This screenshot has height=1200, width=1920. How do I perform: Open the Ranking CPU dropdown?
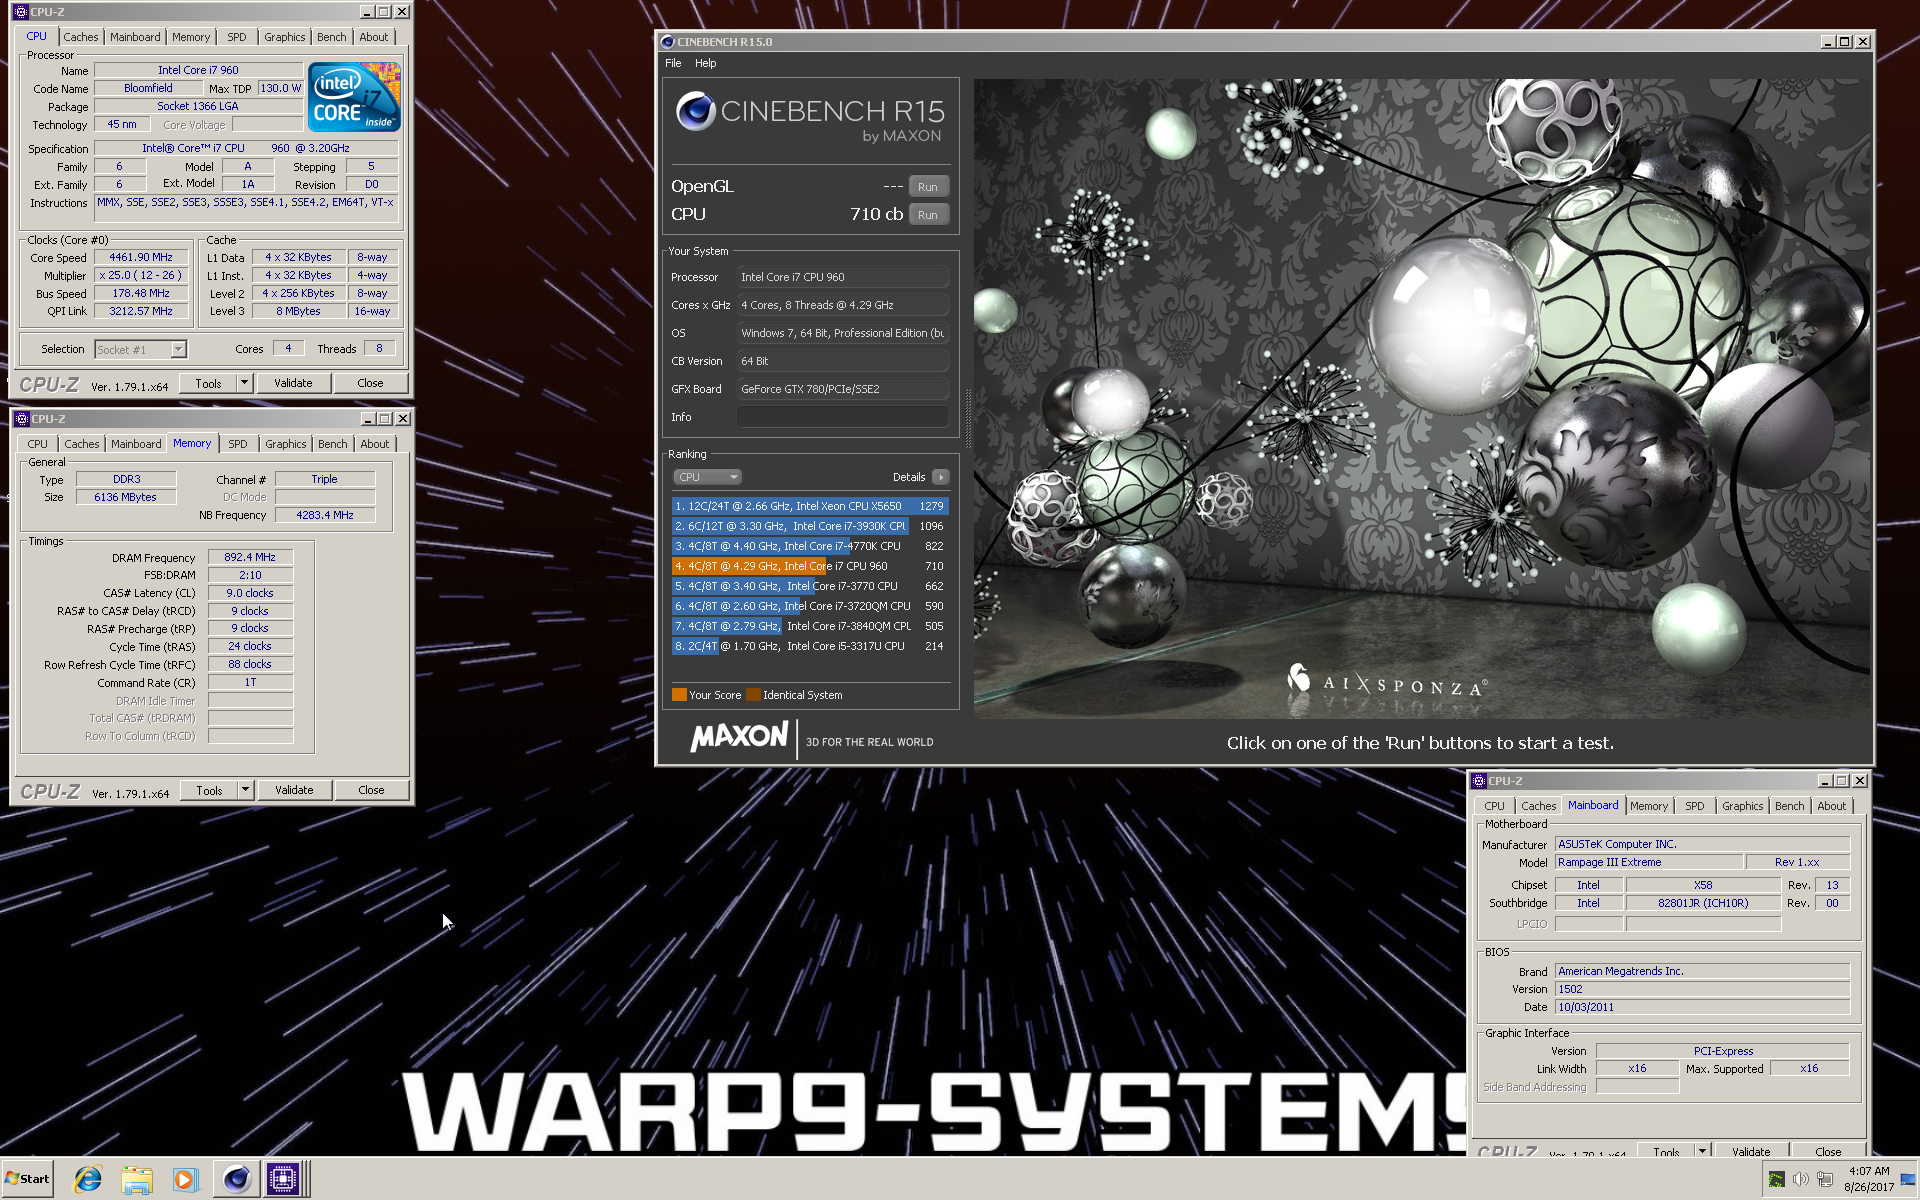pyautogui.click(x=708, y=477)
